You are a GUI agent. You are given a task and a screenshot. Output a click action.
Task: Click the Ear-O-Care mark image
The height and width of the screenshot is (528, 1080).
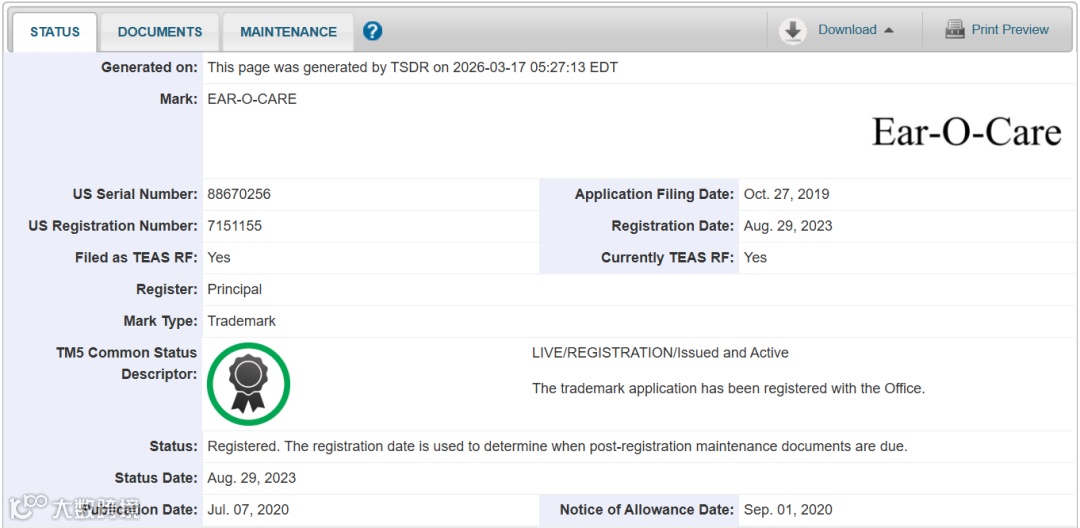click(x=966, y=132)
